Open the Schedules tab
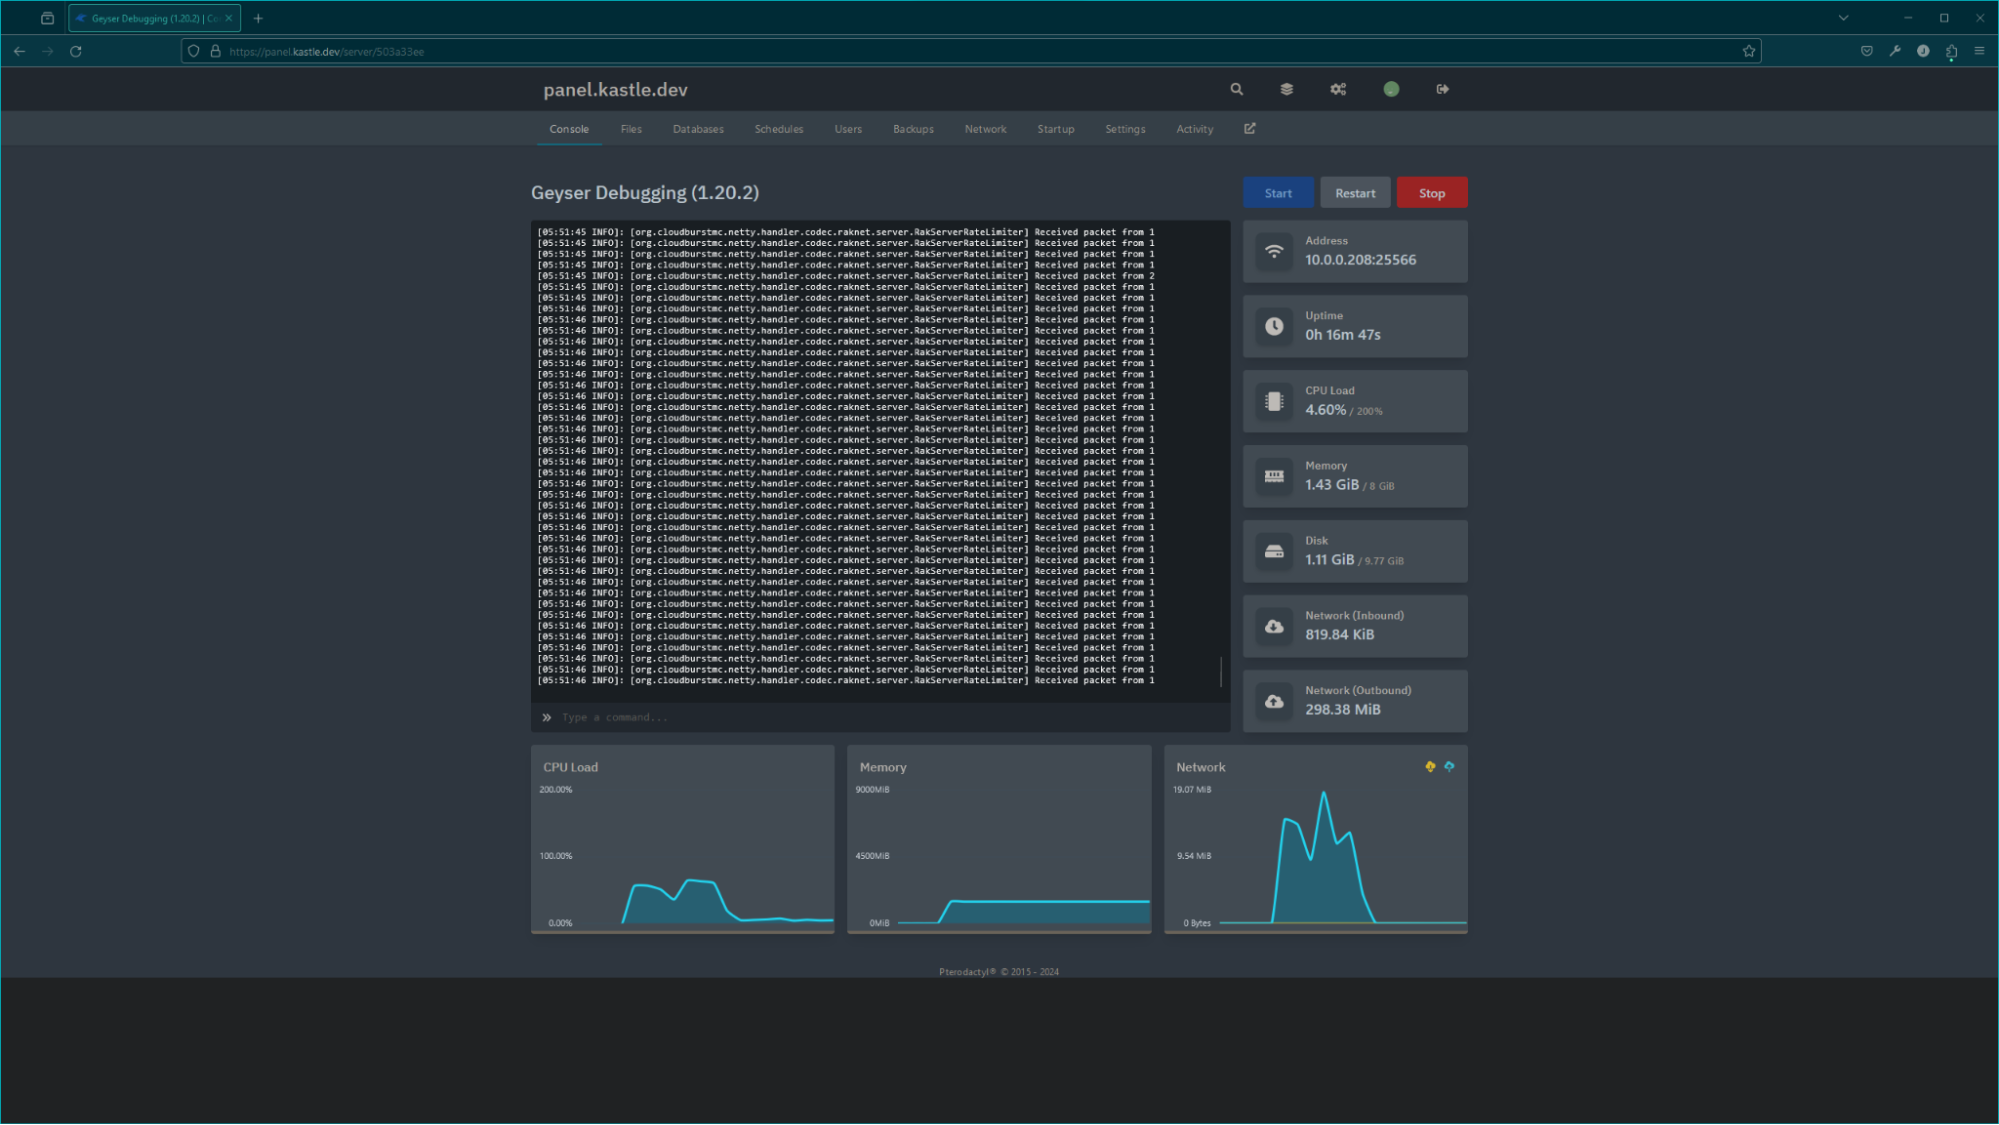 [778, 128]
